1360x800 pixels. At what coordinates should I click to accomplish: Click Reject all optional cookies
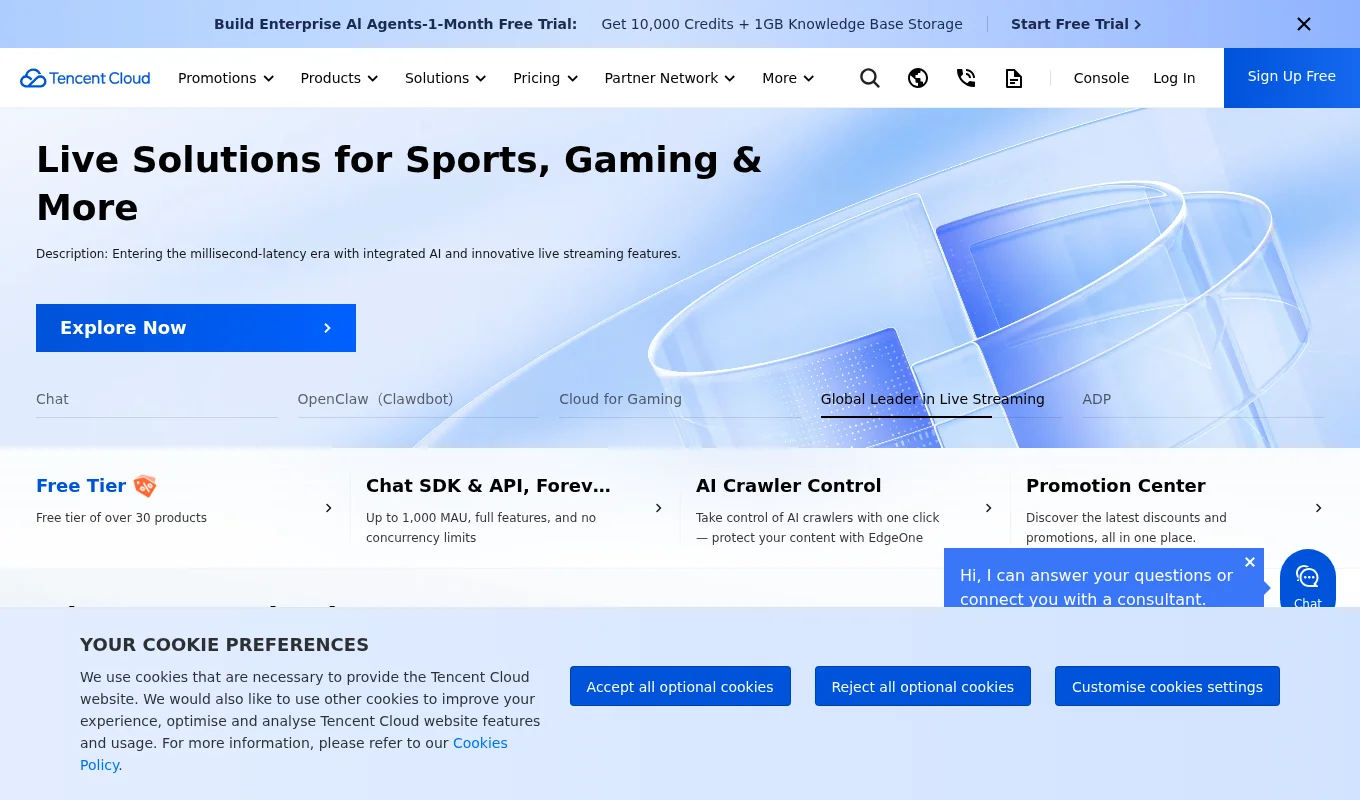tap(922, 686)
